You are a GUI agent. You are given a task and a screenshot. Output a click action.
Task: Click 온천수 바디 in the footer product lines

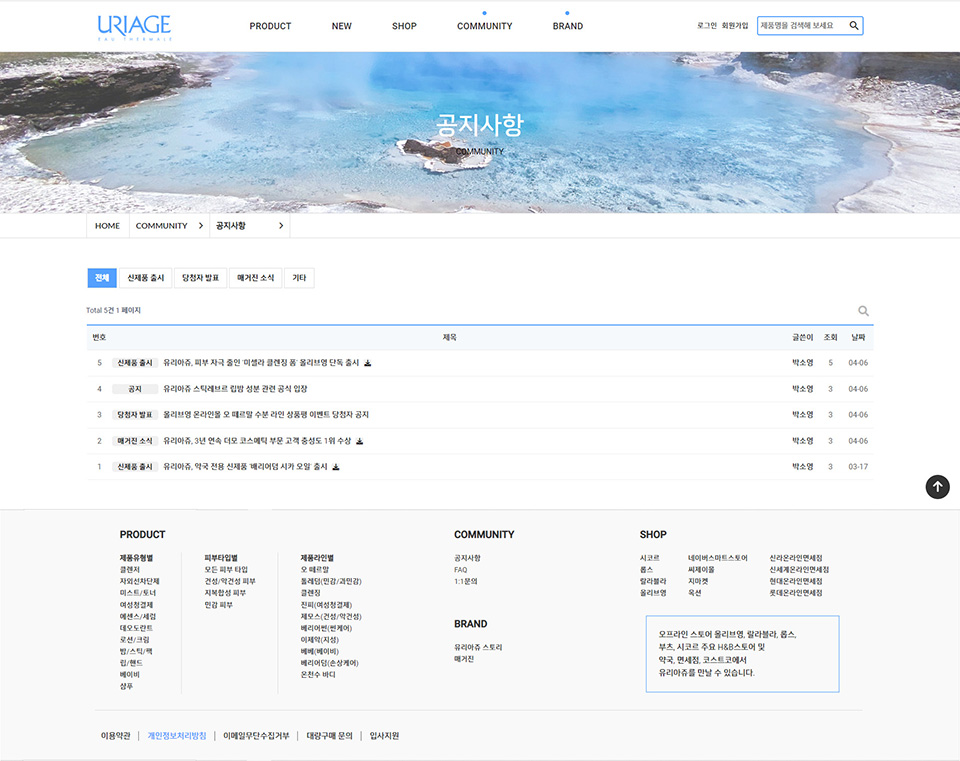[x=318, y=675]
